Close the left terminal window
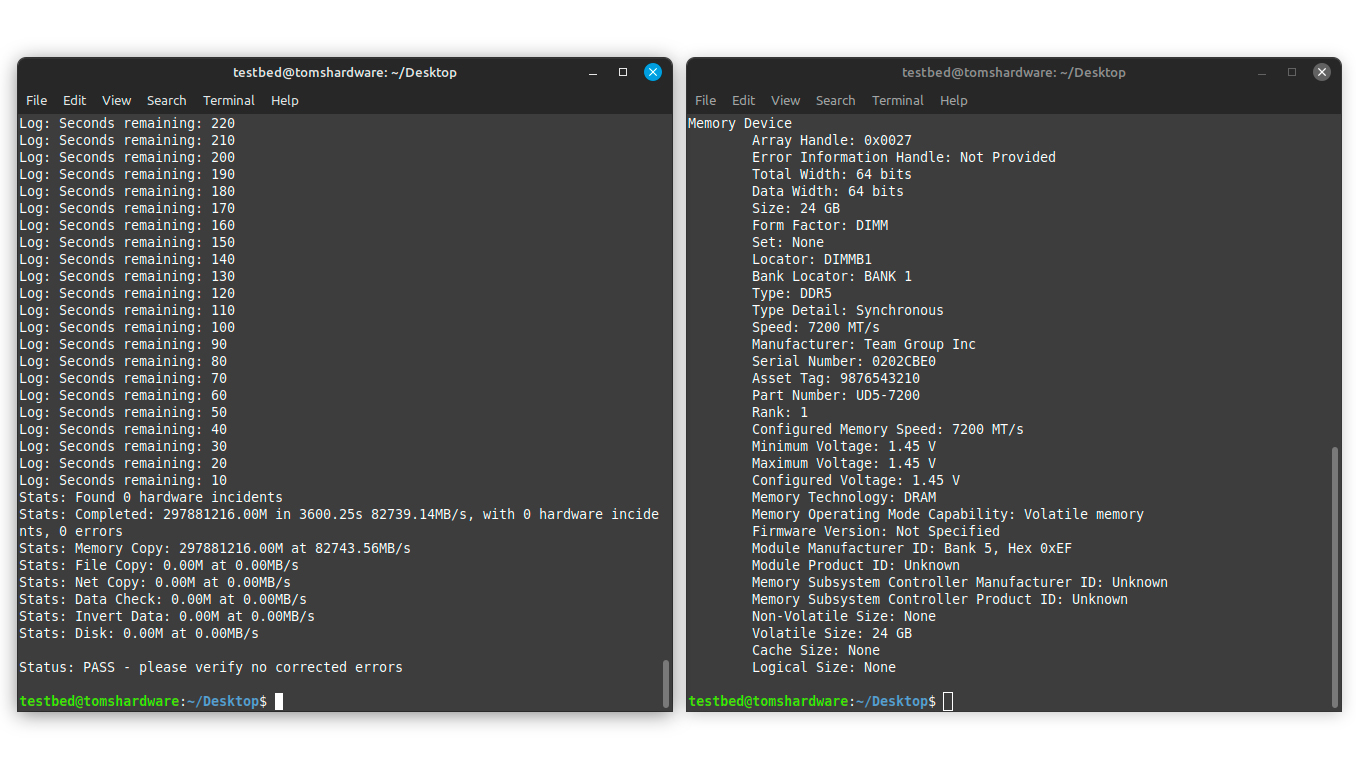 (652, 72)
